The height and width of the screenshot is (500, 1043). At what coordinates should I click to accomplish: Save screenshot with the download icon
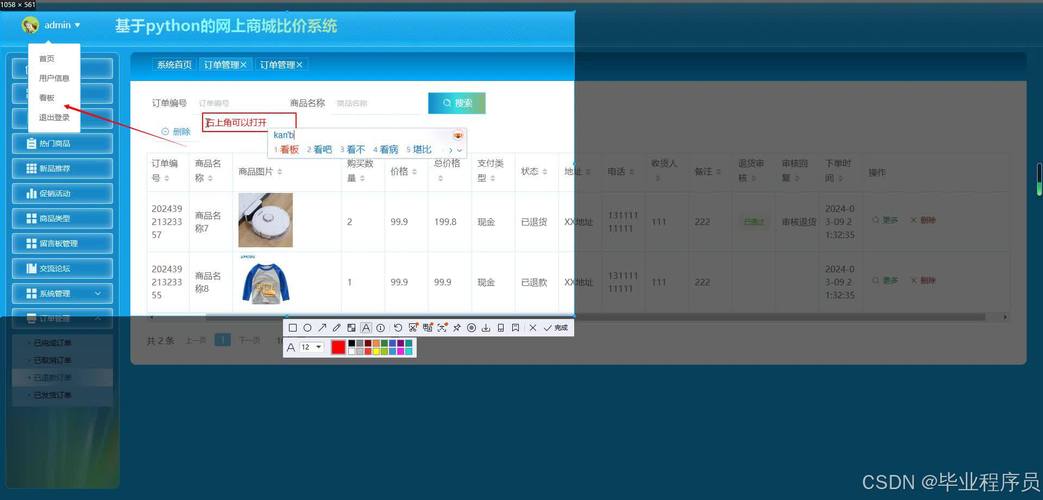pyautogui.click(x=486, y=328)
